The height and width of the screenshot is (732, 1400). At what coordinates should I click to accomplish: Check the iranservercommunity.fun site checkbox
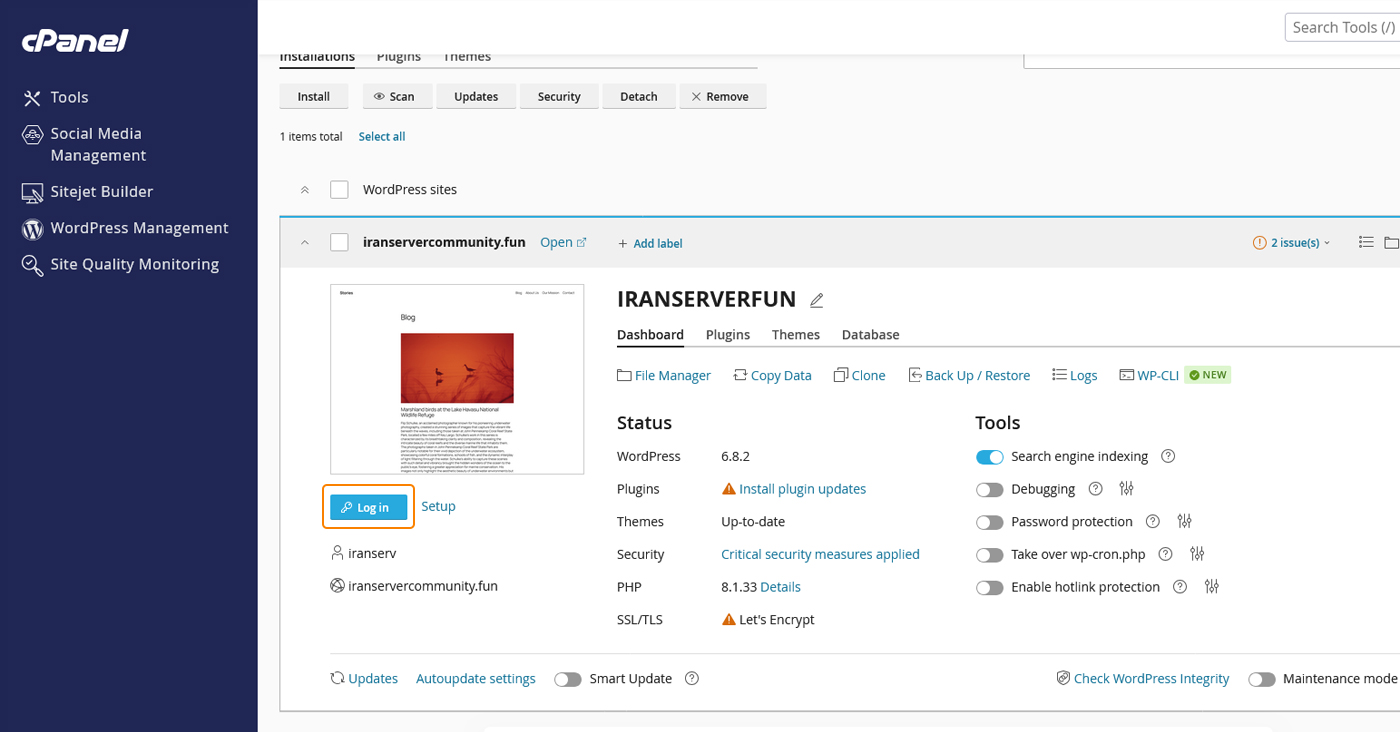(x=340, y=242)
